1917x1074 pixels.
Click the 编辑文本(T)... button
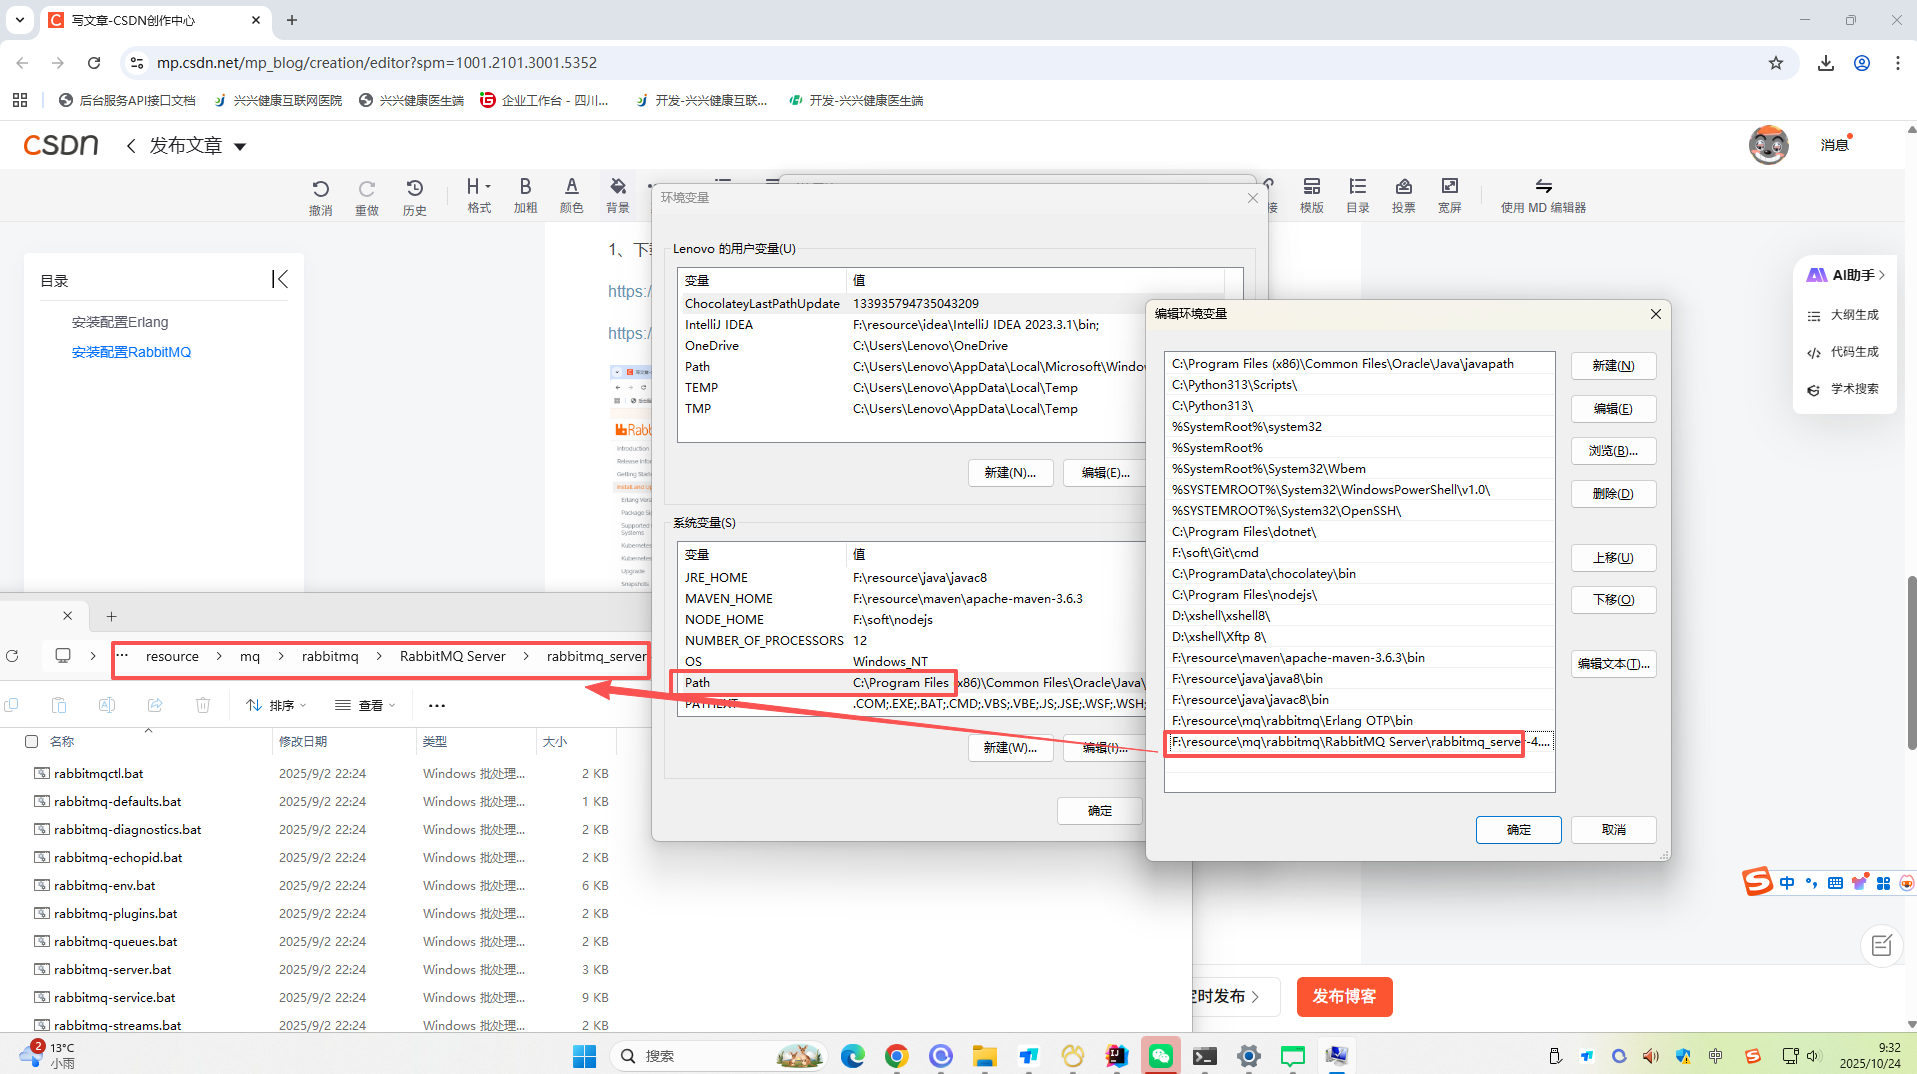(x=1613, y=664)
